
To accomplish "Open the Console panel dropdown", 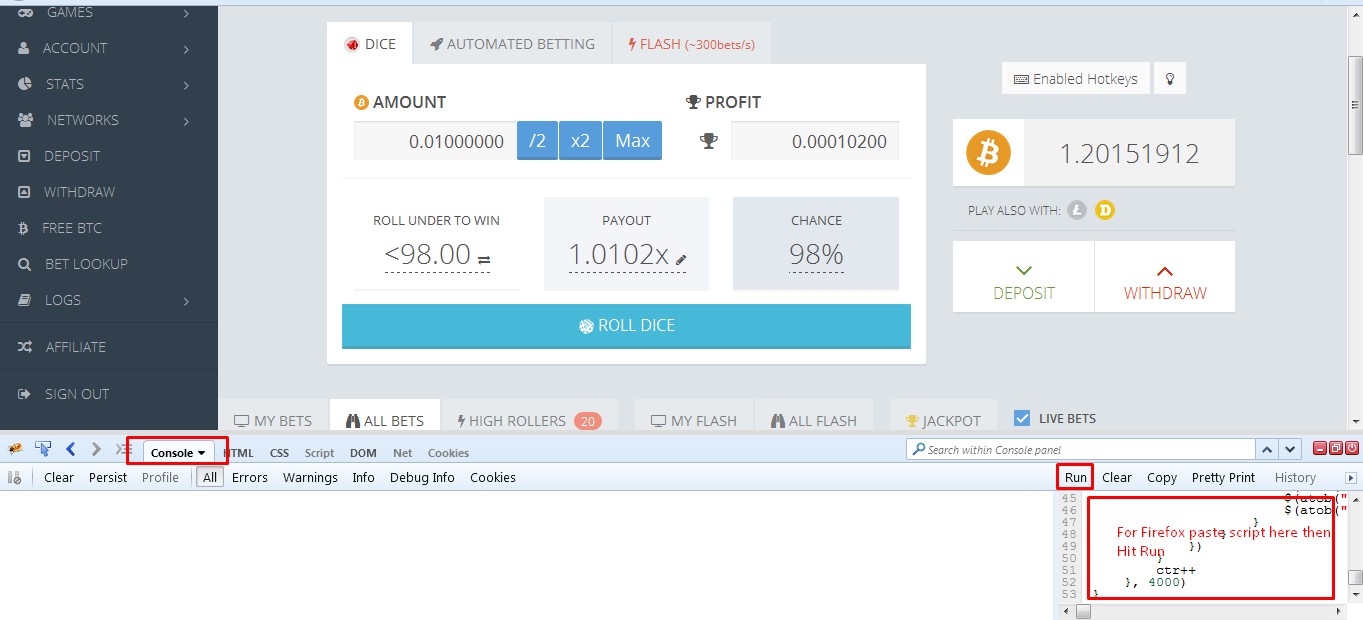I will click(x=177, y=452).
